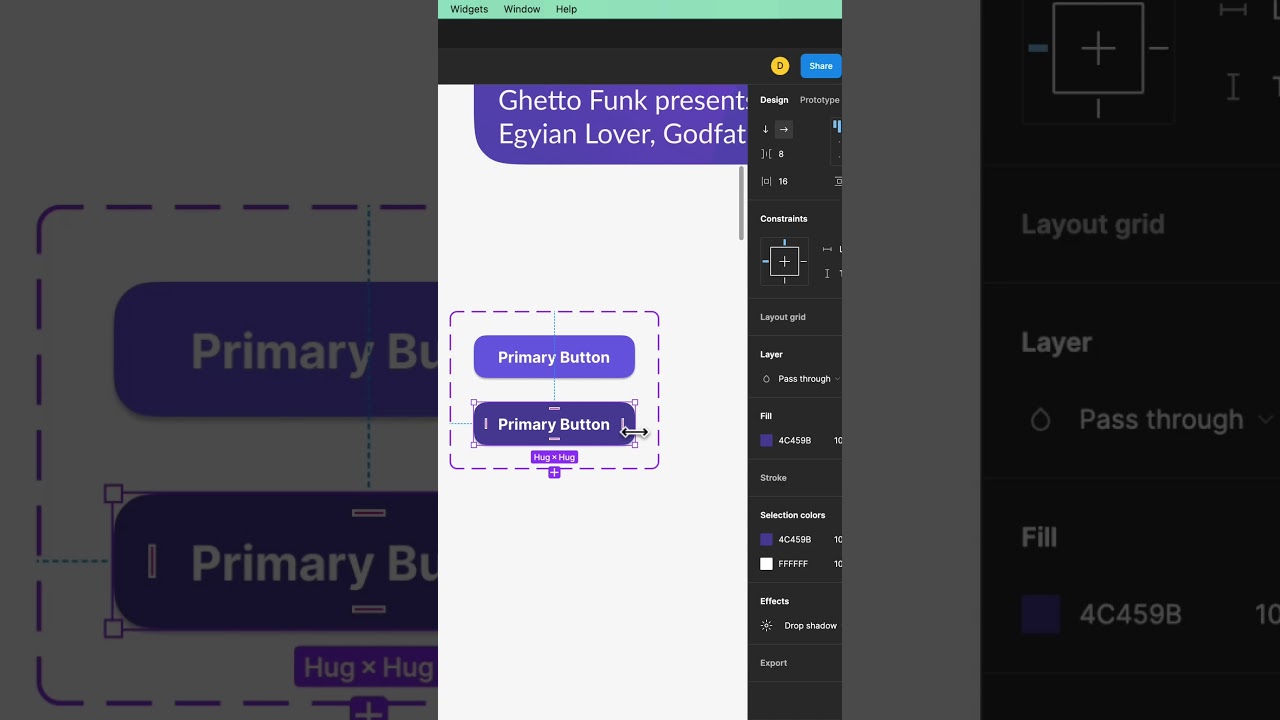Open the 4C459B selection color swatch
This screenshot has width=1280, height=720.
pyautogui.click(x=766, y=539)
